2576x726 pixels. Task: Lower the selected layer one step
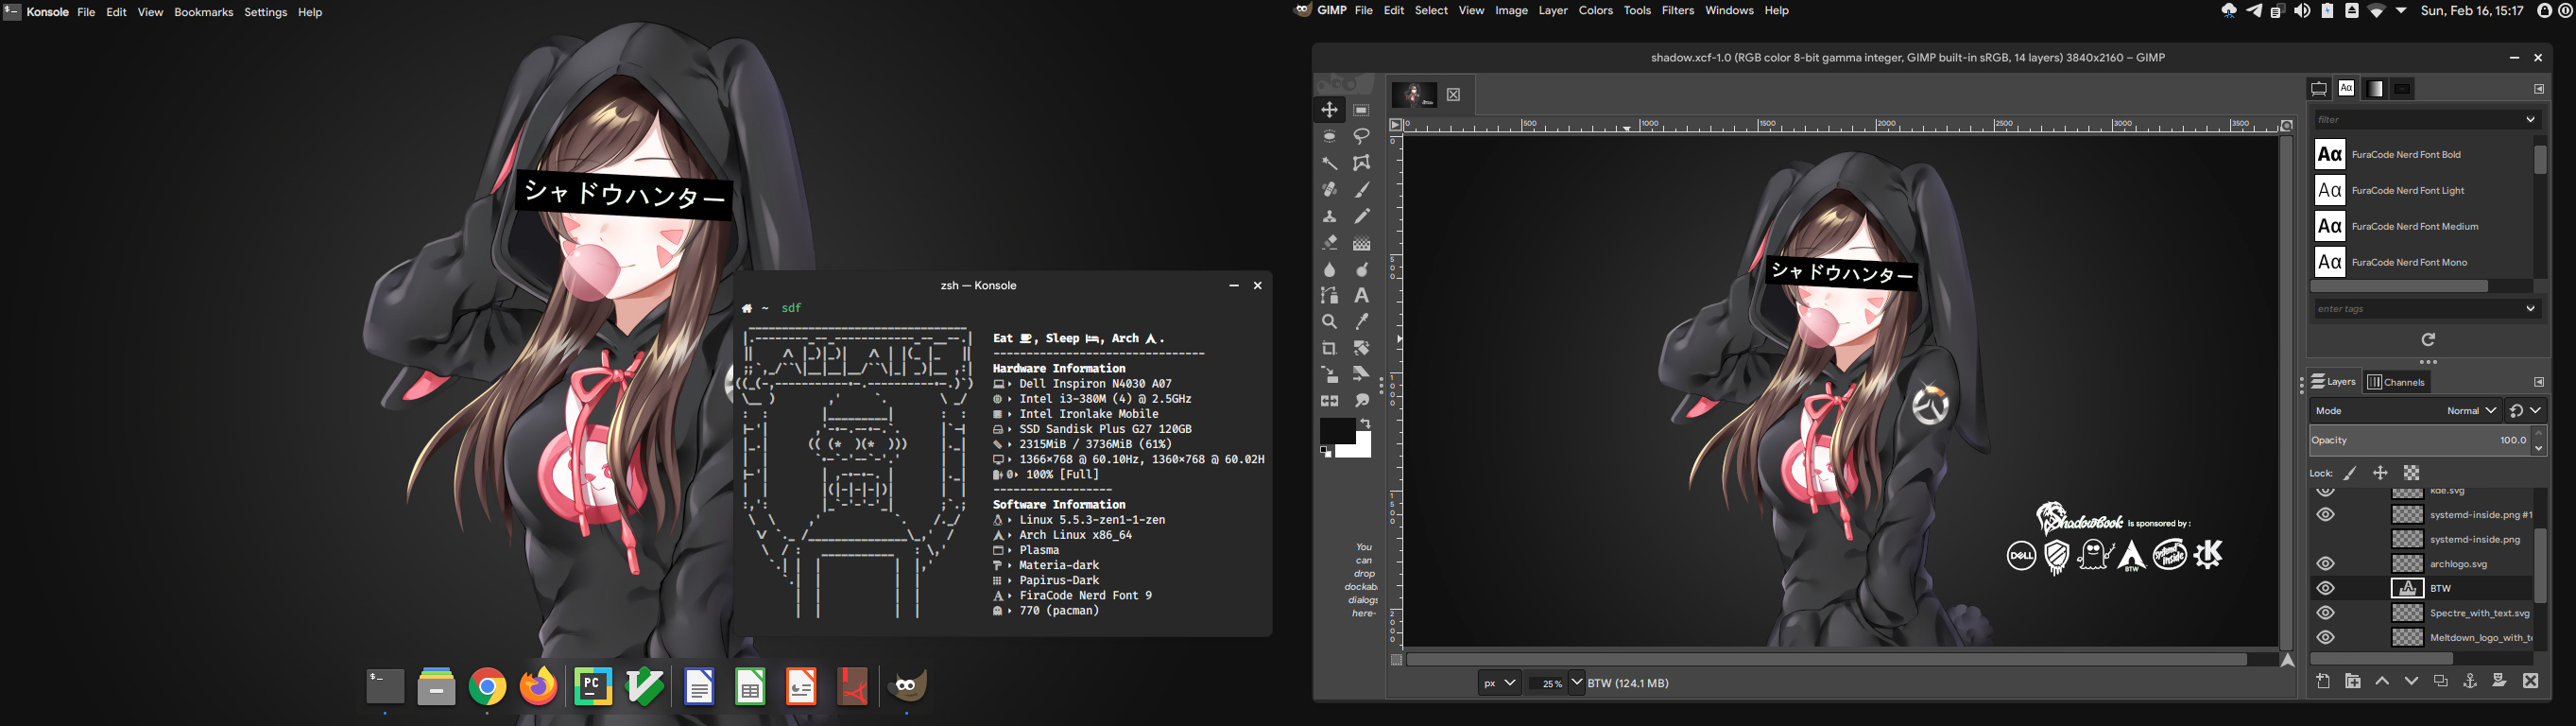pos(2411,681)
